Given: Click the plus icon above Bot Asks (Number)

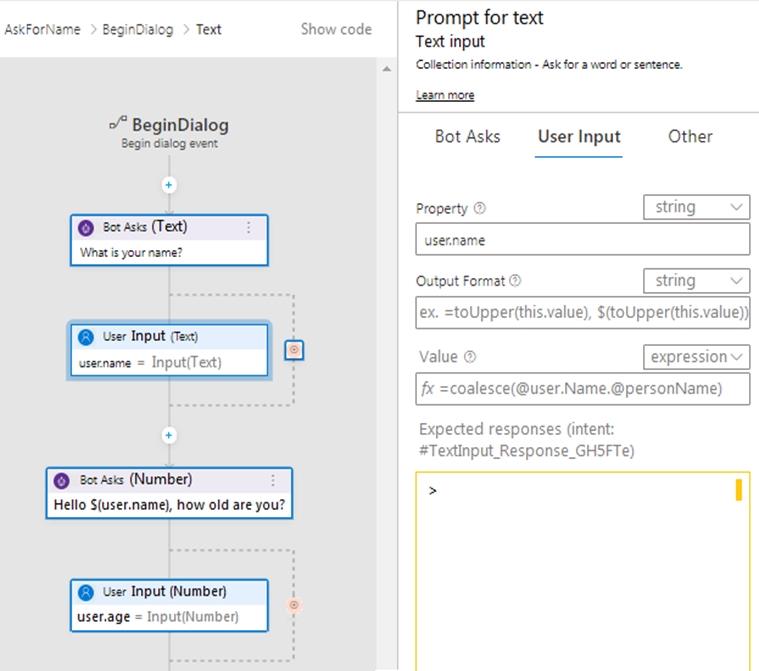Looking at the screenshot, I should 169,435.
